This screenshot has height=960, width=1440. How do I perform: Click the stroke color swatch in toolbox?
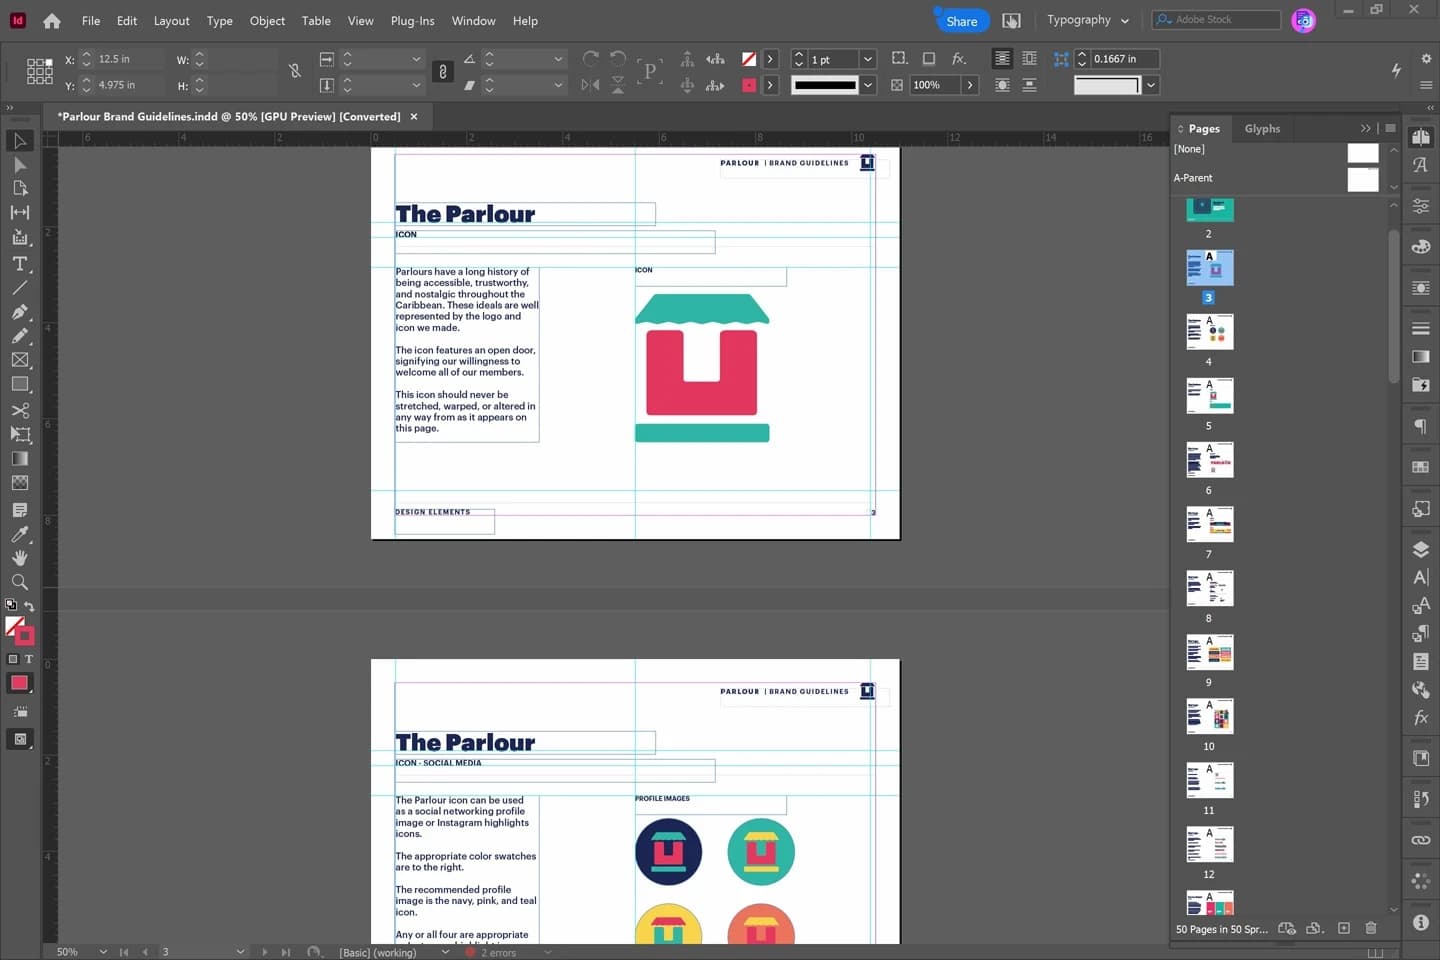pyautogui.click(x=23, y=634)
